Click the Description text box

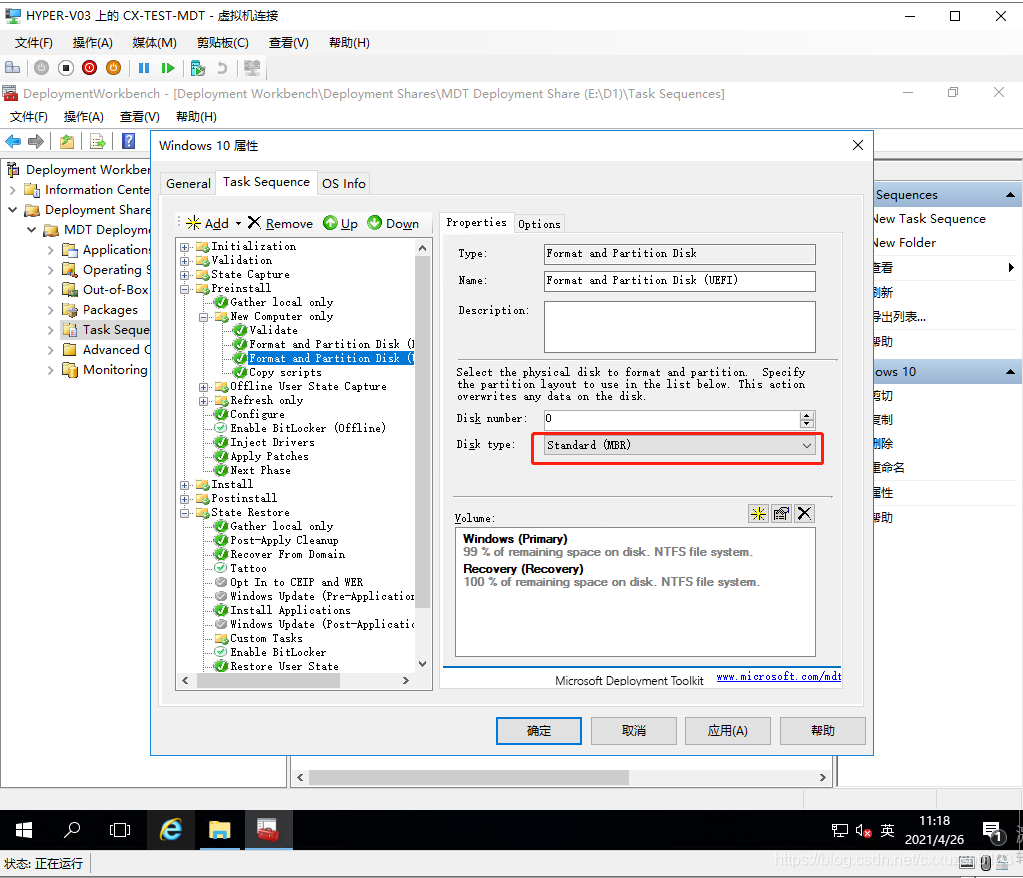680,327
